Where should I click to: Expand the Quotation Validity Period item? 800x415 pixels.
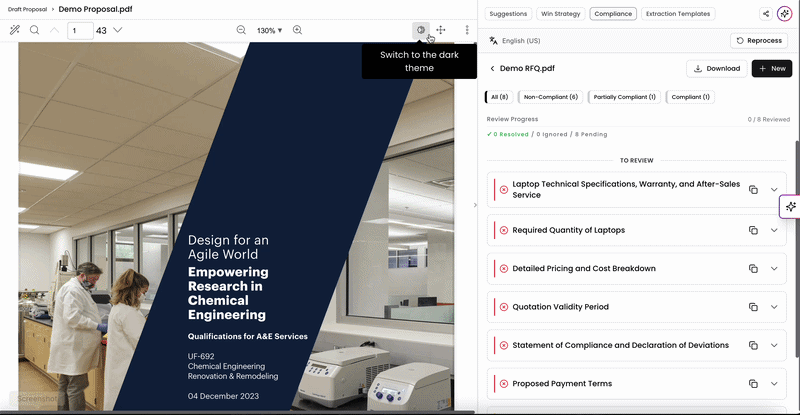click(x=774, y=307)
